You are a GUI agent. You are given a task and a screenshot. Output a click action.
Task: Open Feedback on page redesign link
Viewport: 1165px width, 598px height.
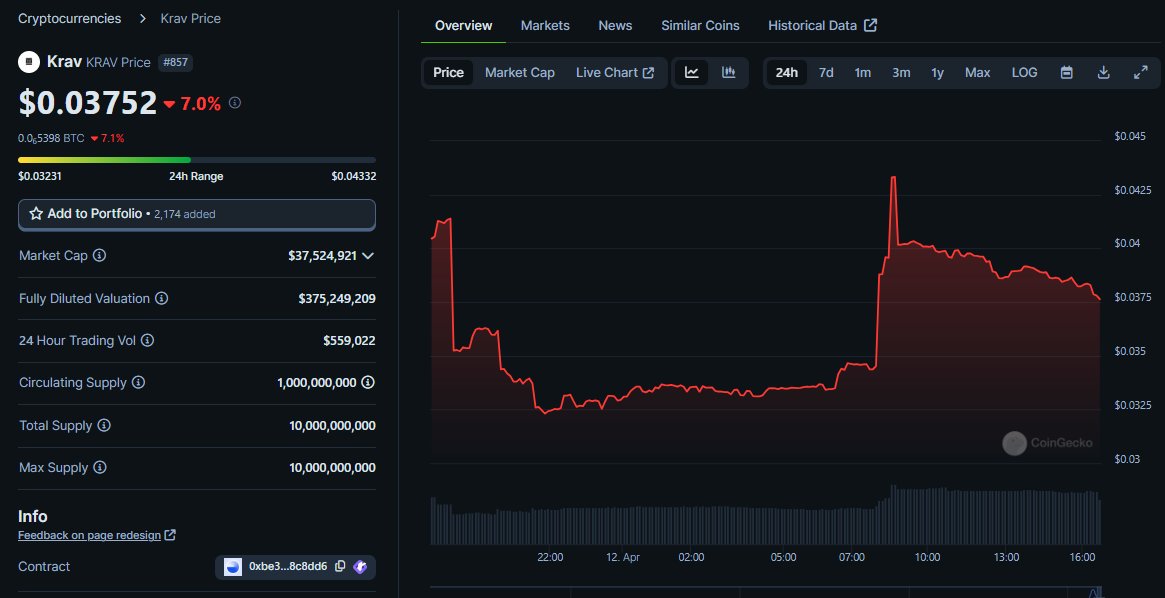click(x=97, y=536)
